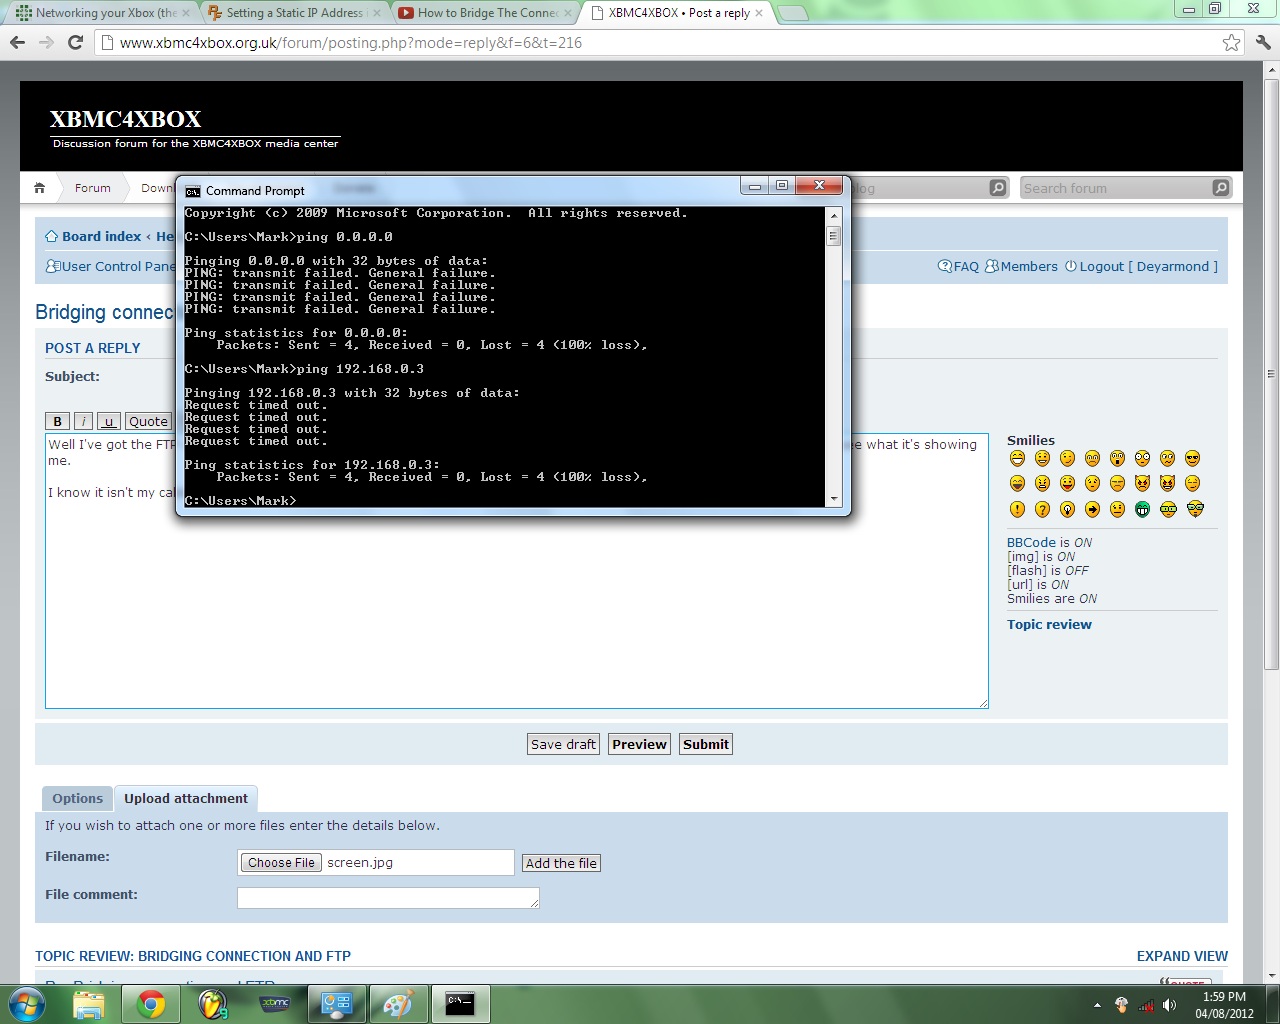Insert the shocked open-mouth smiley

click(1117, 458)
